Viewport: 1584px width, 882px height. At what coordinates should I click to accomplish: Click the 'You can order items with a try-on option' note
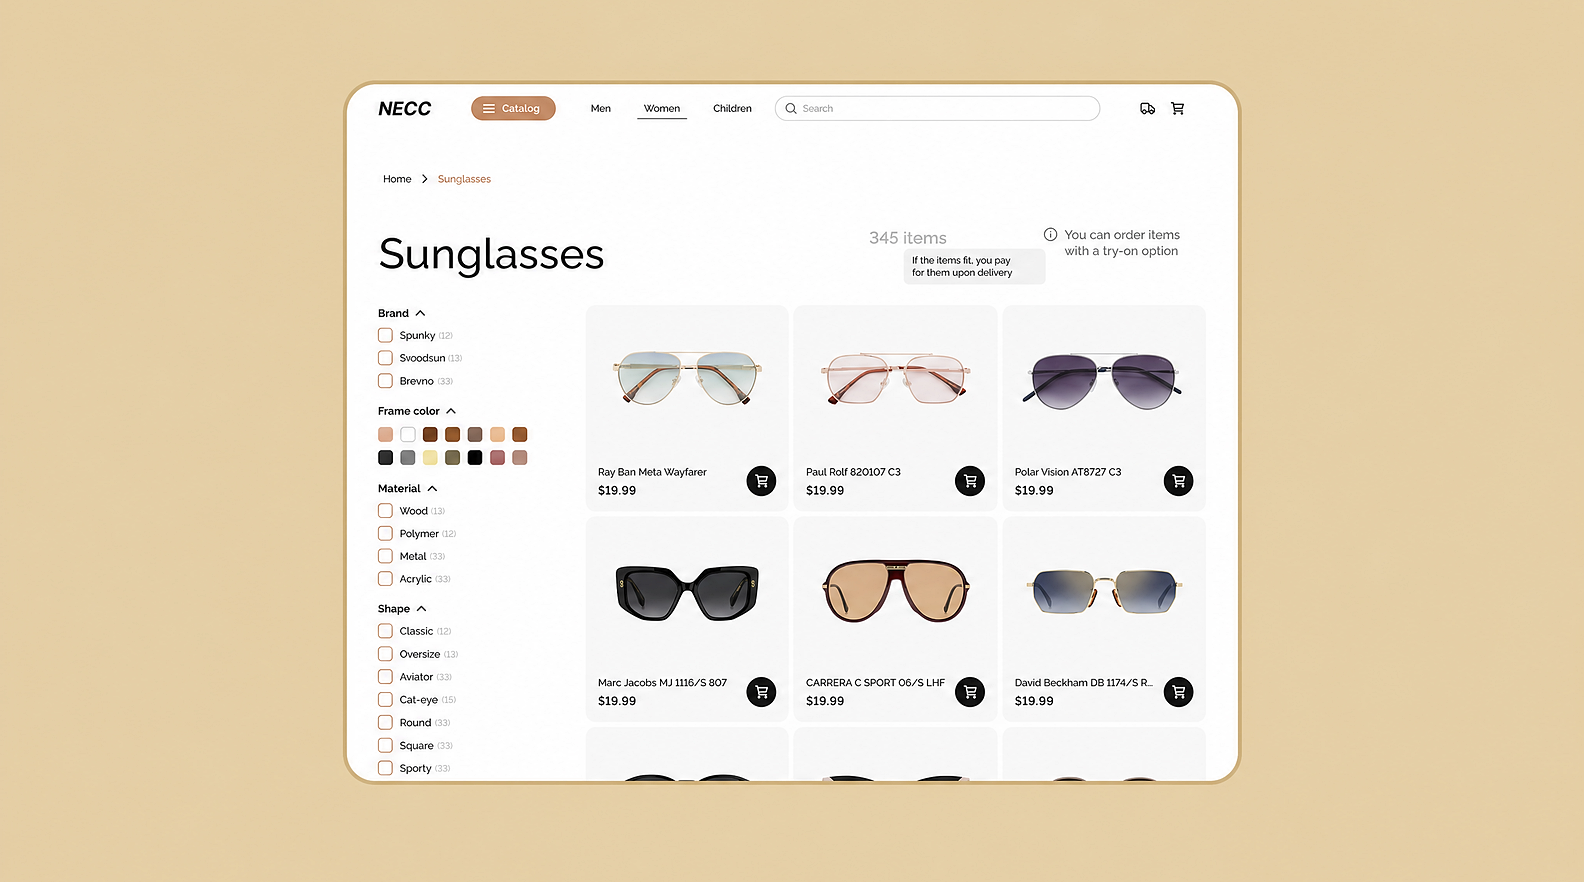pyautogui.click(x=1121, y=243)
